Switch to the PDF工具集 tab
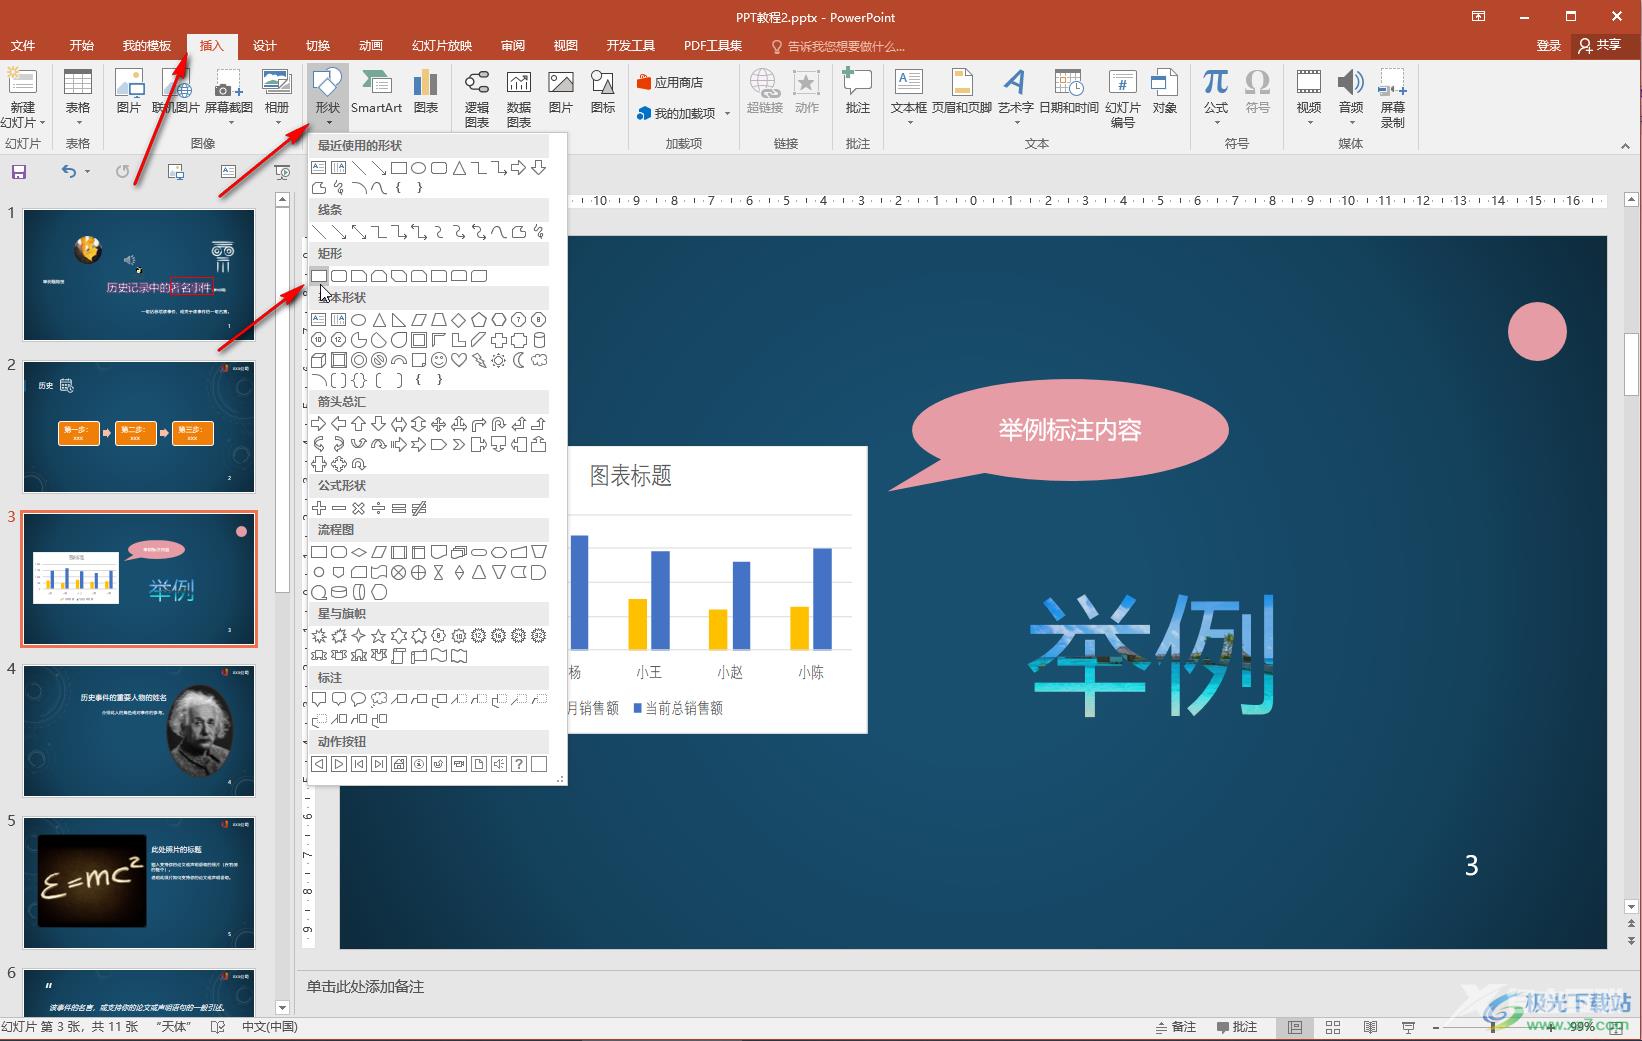The height and width of the screenshot is (1041, 1642). [713, 46]
